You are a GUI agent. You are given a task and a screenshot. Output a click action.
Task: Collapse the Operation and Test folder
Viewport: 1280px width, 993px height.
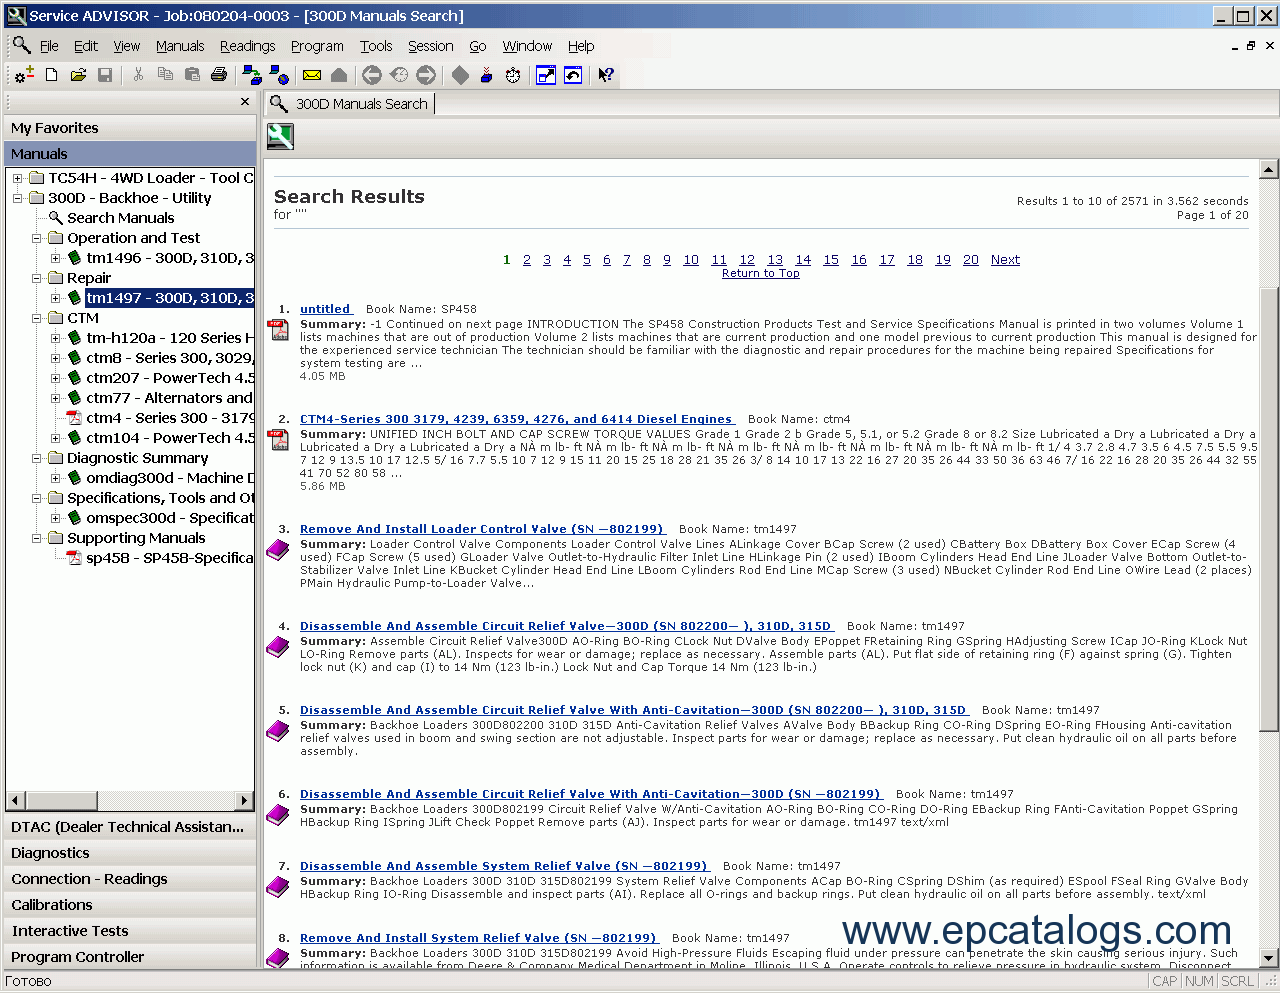[x=36, y=238]
